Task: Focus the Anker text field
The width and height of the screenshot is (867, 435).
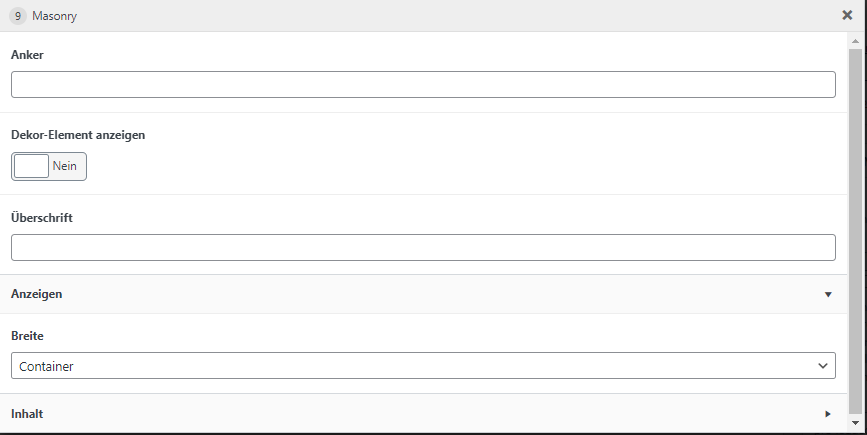Action: pyautogui.click(x=423, y=84)
